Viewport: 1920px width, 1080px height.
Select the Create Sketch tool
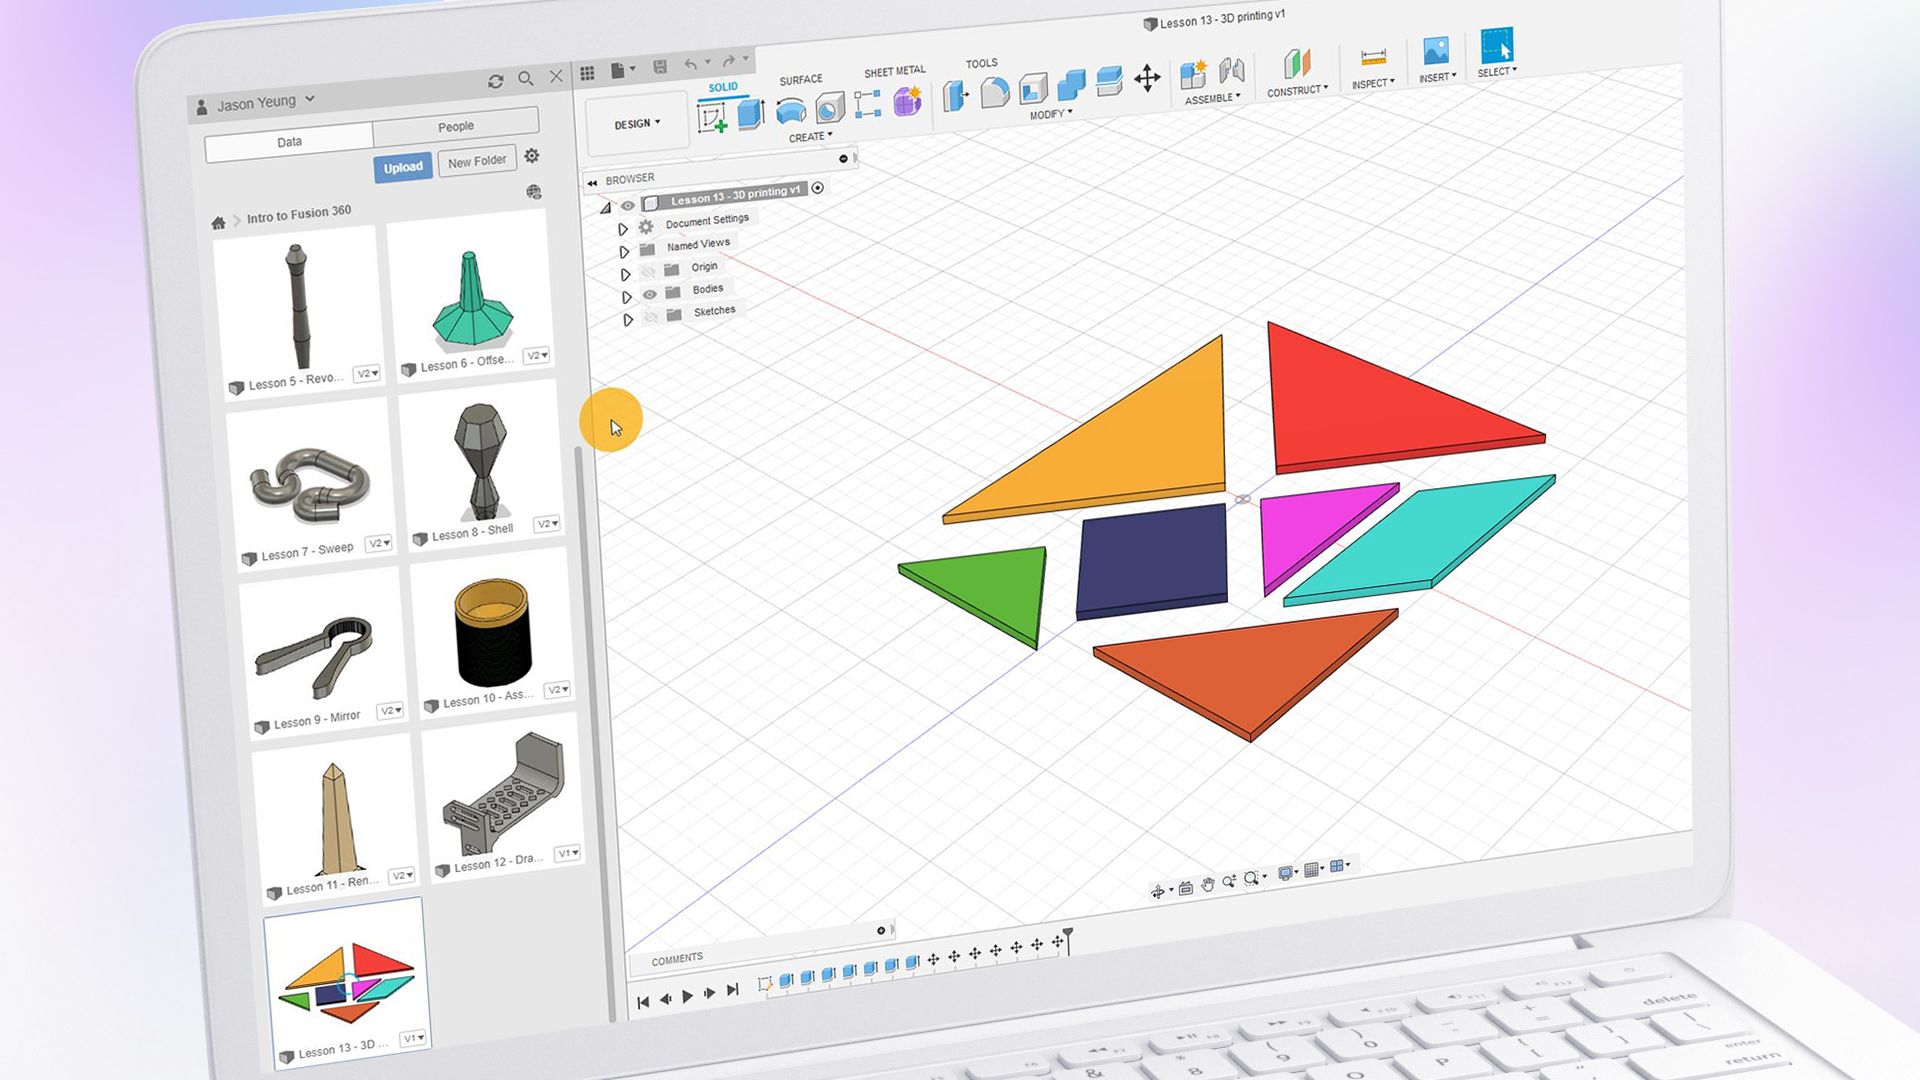pos(713,119)
